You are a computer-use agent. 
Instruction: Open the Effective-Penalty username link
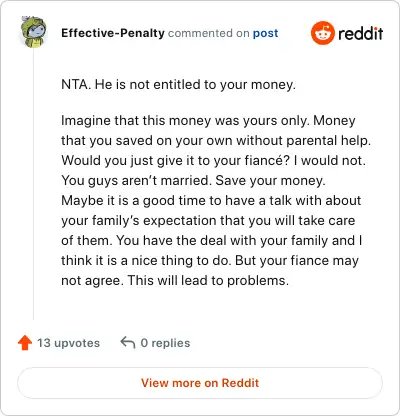click(x=113, y=33)
